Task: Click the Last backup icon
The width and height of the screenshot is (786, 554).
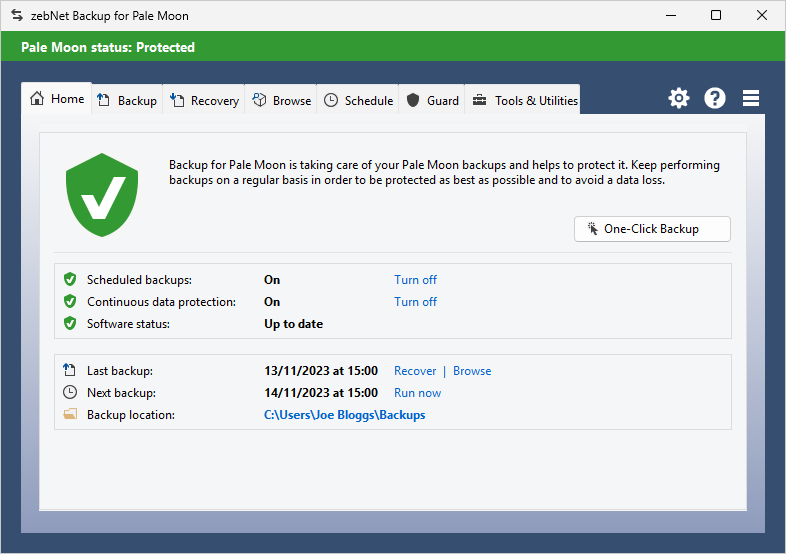Action: click(x=70, y=371)
